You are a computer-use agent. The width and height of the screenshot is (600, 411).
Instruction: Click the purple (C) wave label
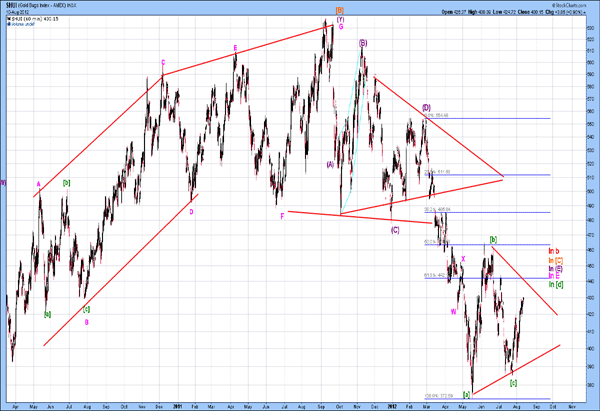click(395, 230)
